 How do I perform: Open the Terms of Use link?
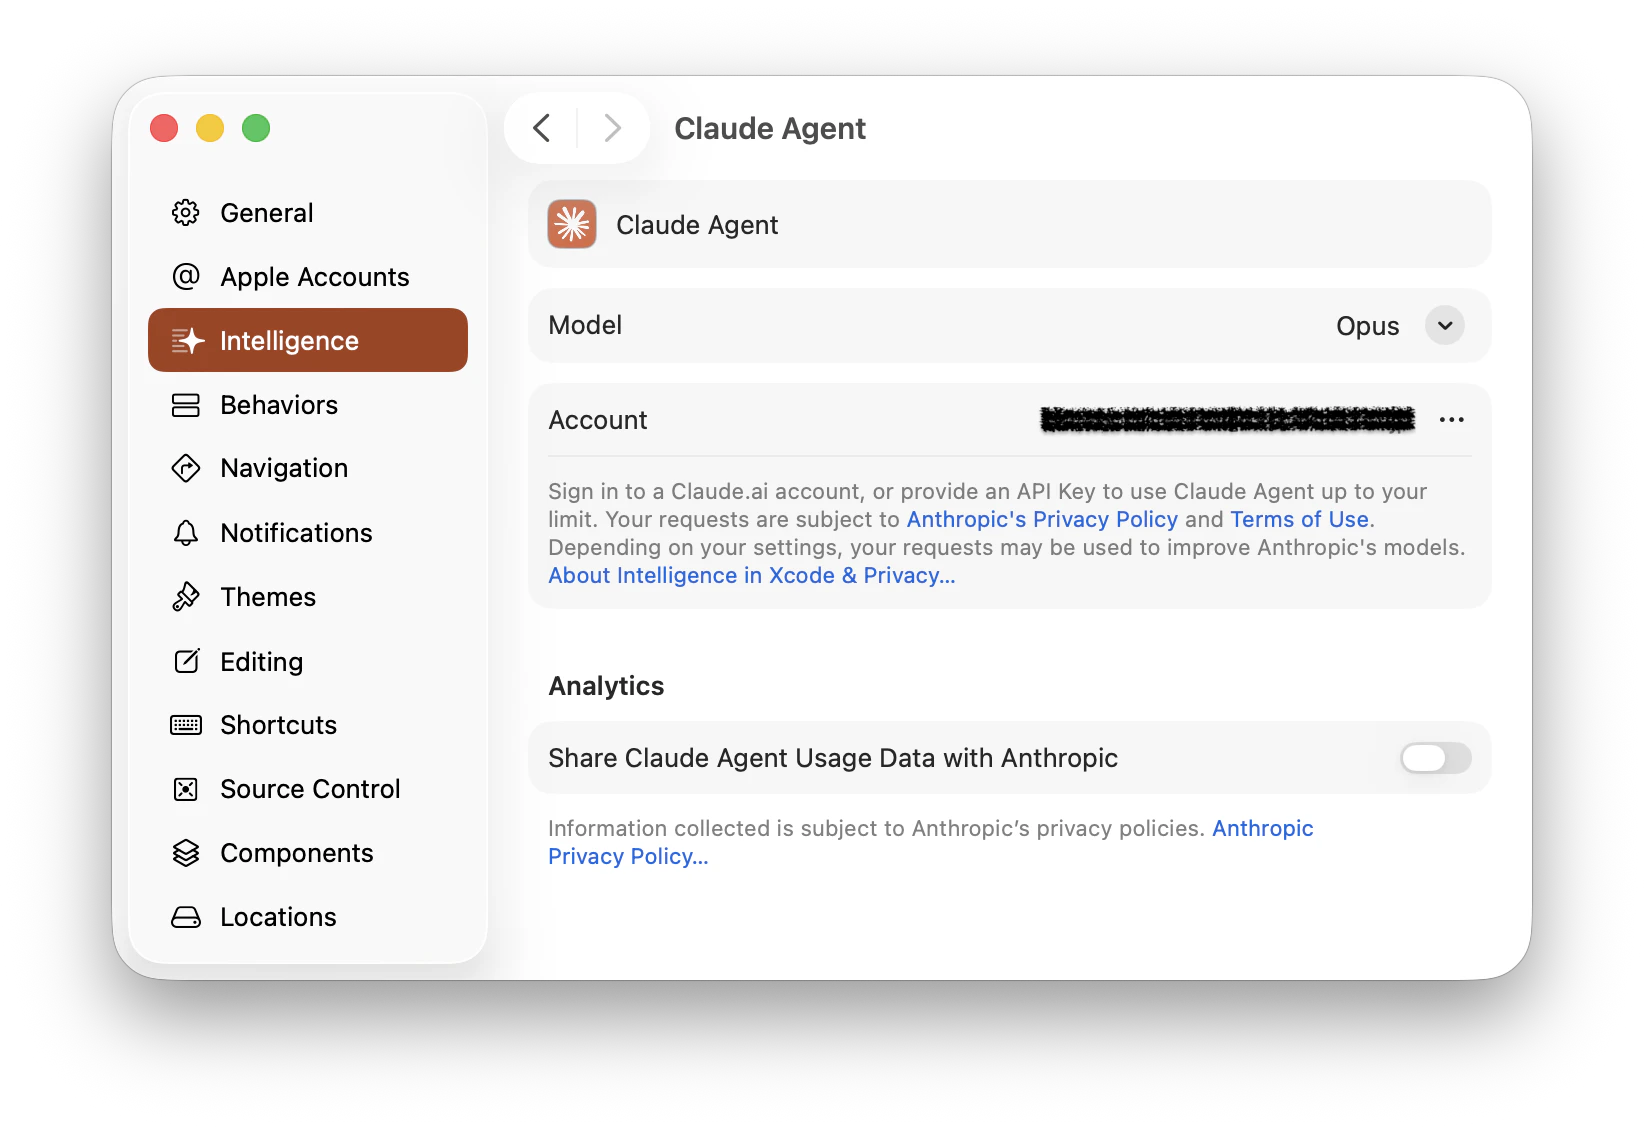[1299, 520]
